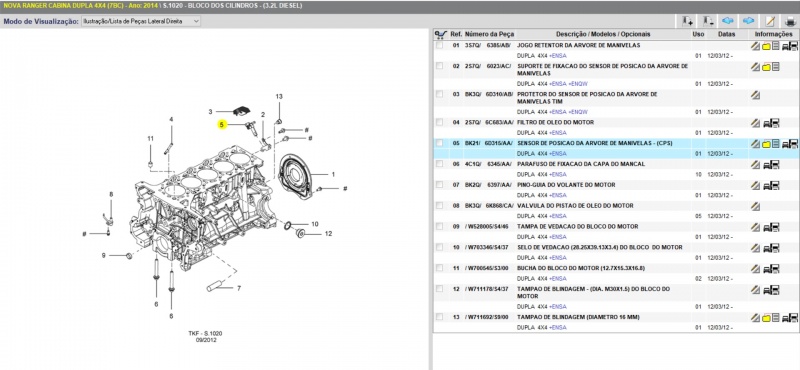The height and width of the screenshot is (370, 800).
Task: Open yellow folder icon for part 02
Action: coord(766,67)
